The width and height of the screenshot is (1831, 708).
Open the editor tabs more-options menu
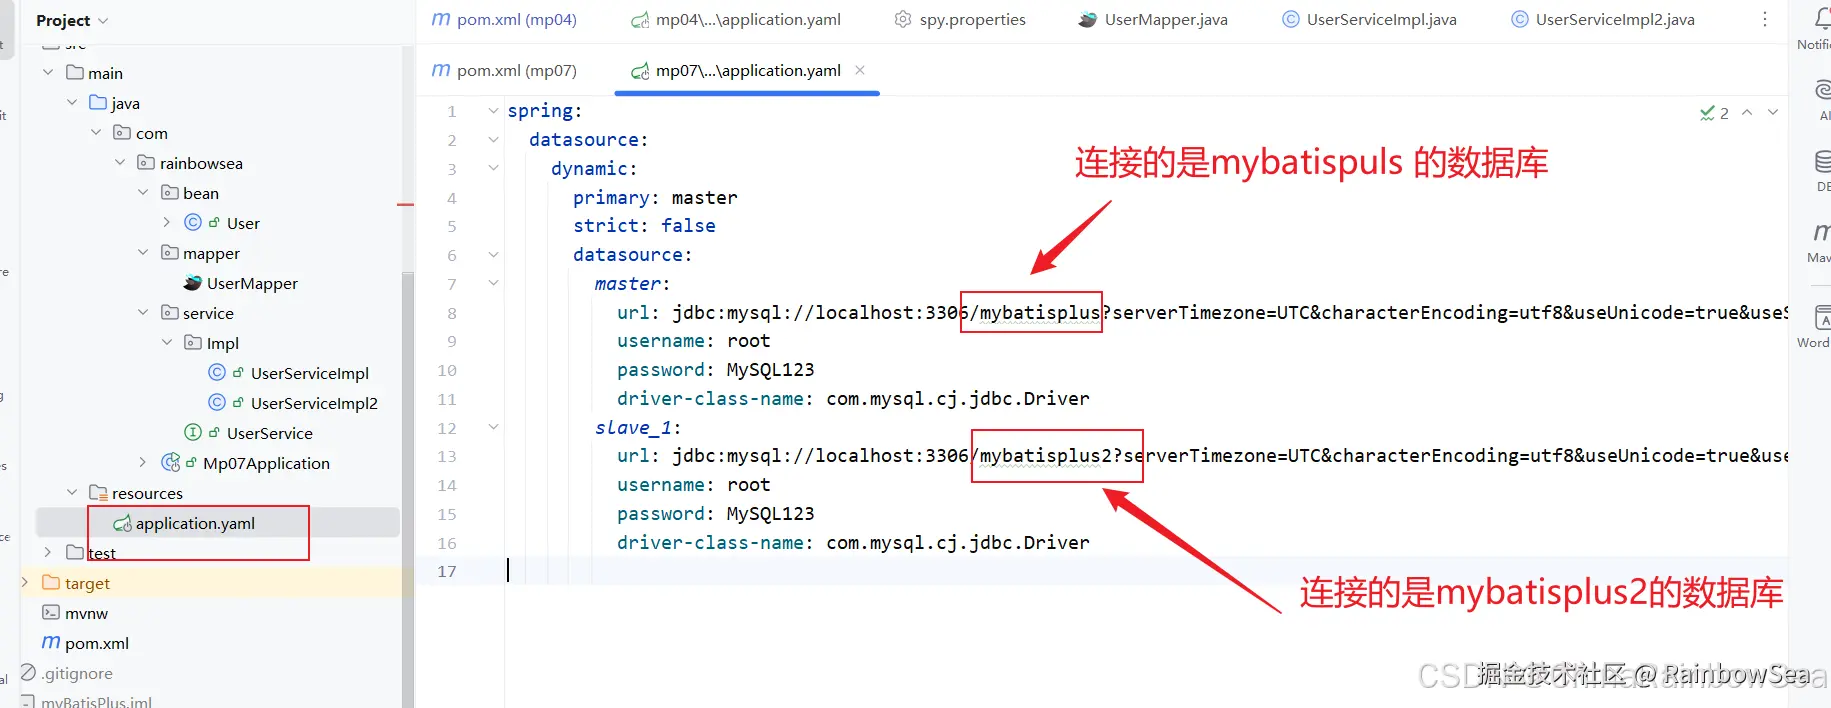pos(1765,19)
